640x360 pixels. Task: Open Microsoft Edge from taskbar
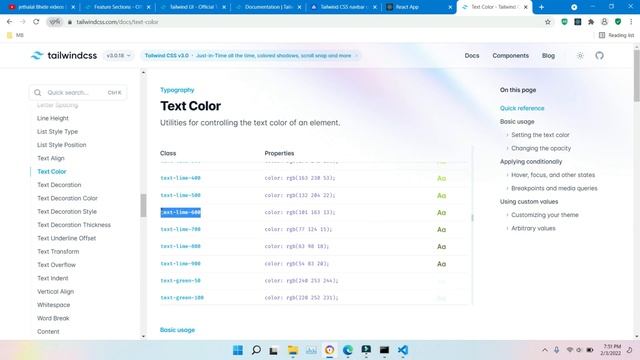[x=348, y=350]
